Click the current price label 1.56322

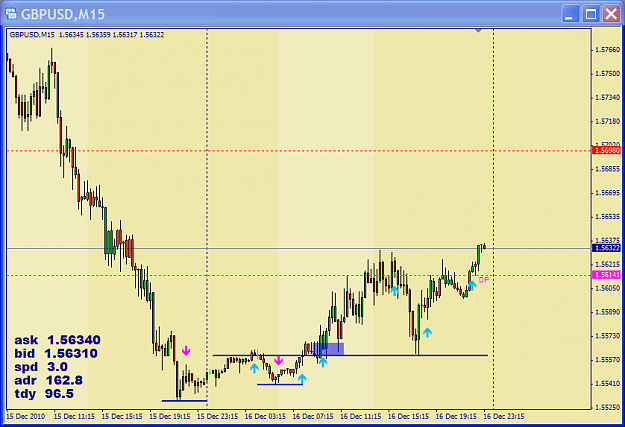tap(606, 248)
